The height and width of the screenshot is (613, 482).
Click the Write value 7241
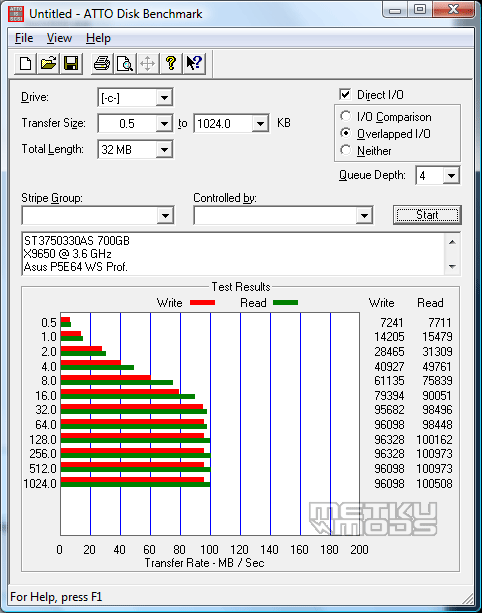pyautogui.click(x=391, y=323)
